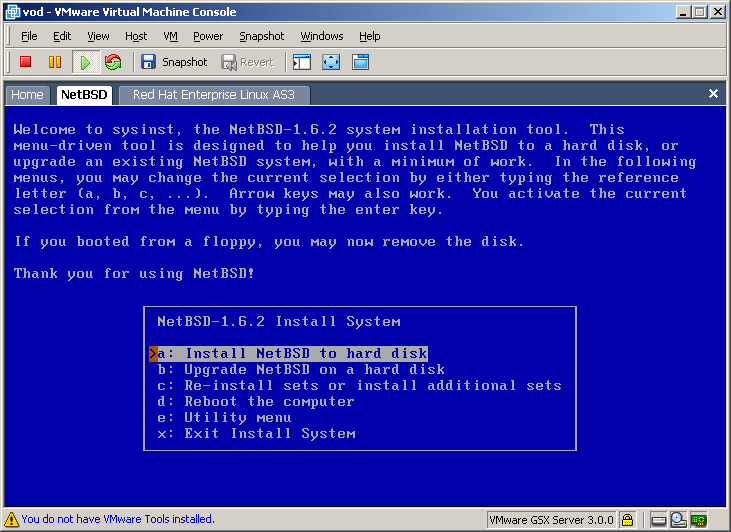Maximize the VMware console window
731x532 pixels.
(699, 12)
